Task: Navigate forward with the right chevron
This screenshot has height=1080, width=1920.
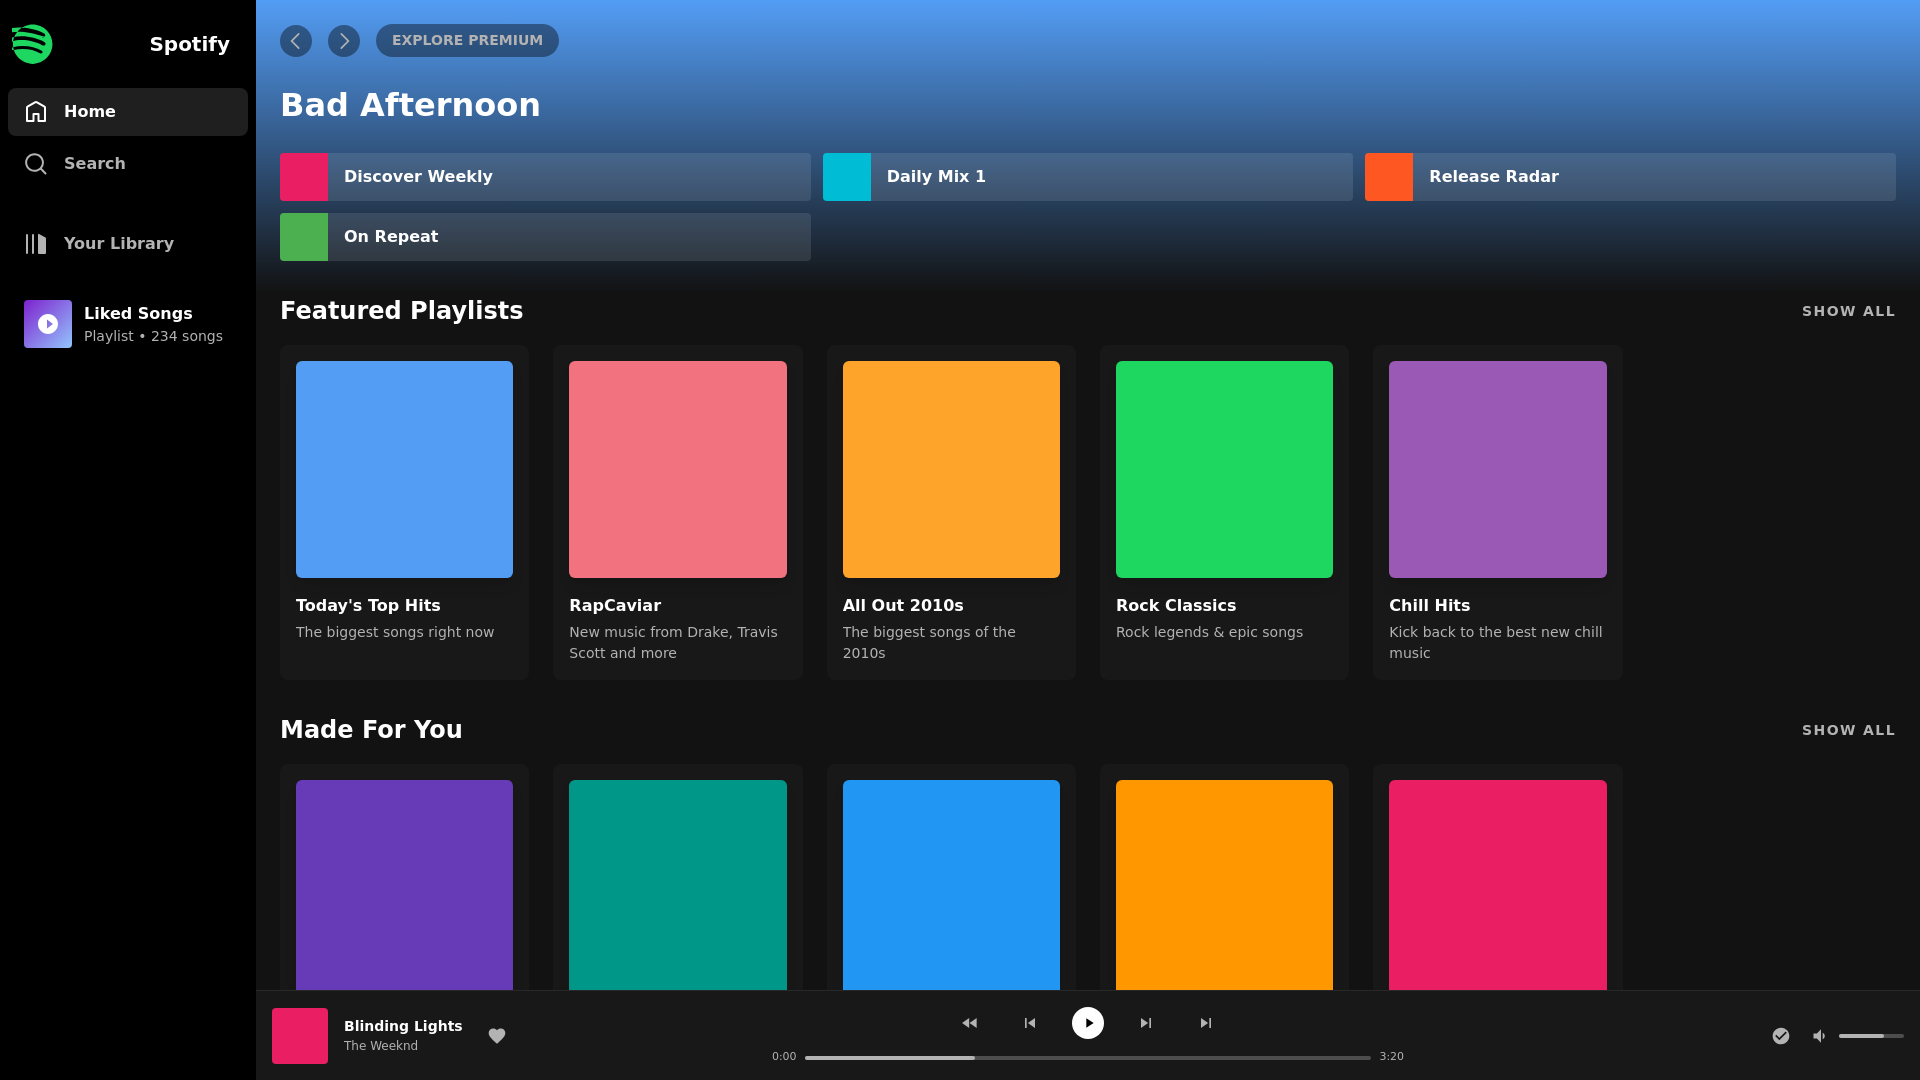Action: click(344, 41)
